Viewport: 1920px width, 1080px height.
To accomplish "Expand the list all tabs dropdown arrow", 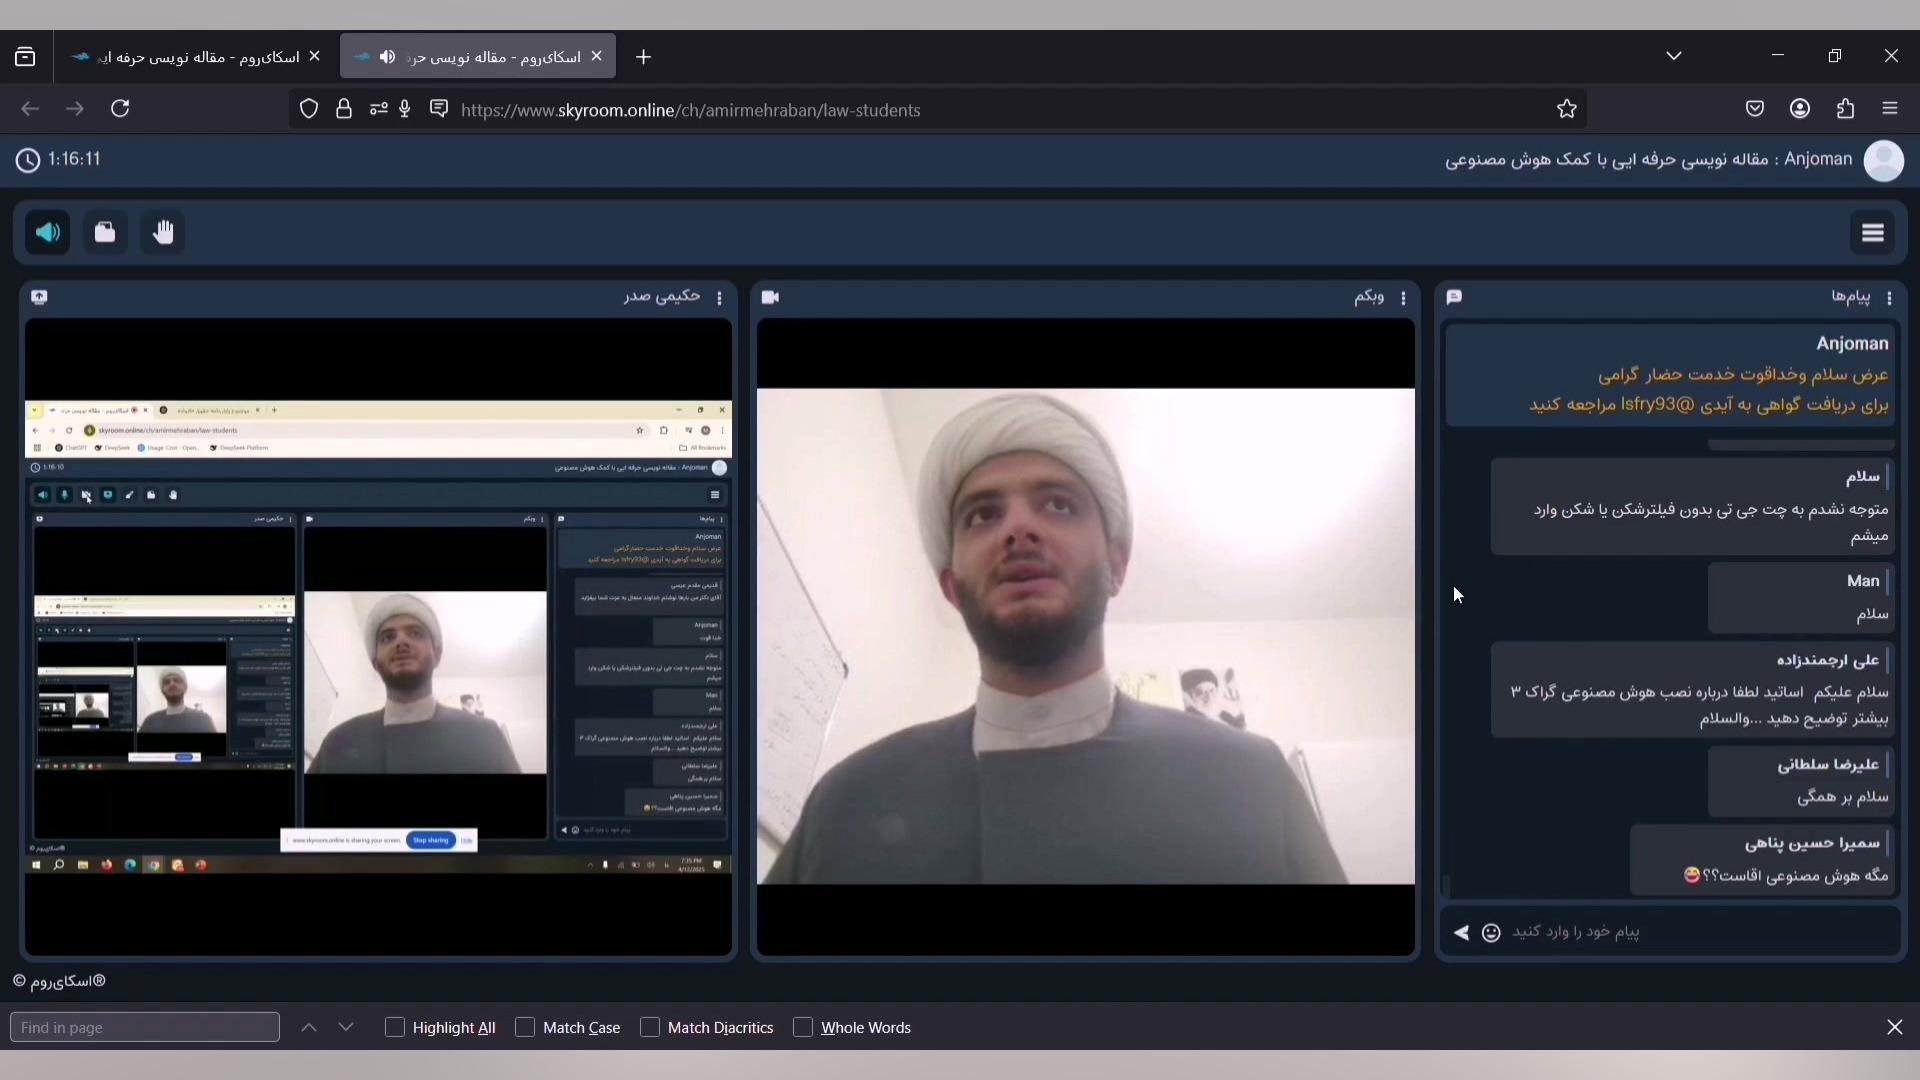I will [1675, 57].
